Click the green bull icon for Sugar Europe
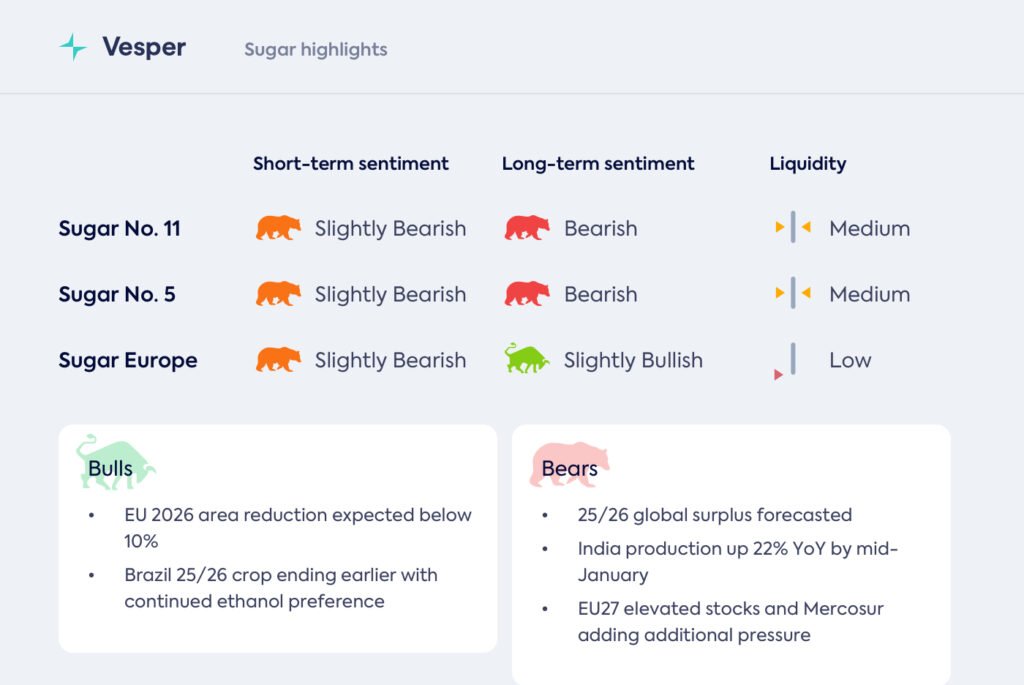Viewport: 1024px width, 685px height. [x=527, y=359]
